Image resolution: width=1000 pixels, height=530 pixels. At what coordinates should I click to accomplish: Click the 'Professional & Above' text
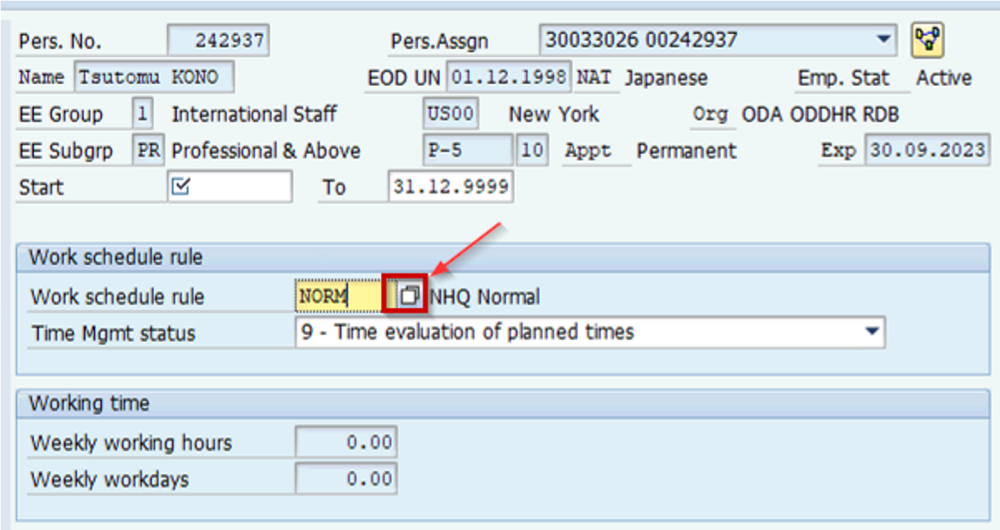click(x=266, y=151)
